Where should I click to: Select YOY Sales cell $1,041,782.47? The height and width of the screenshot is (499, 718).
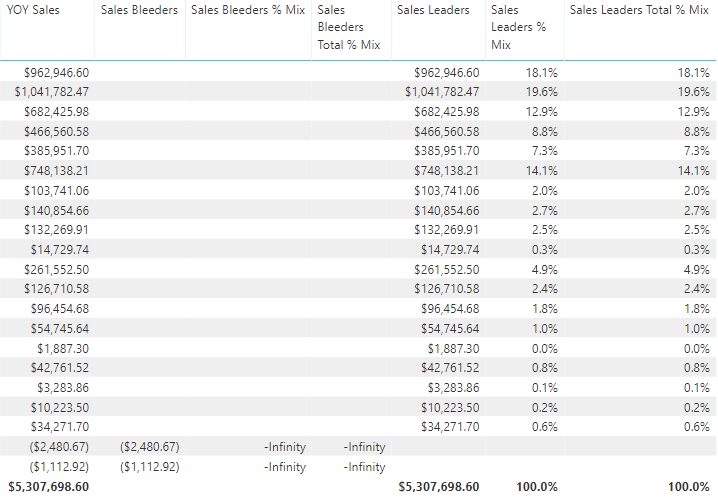point(52,92)
